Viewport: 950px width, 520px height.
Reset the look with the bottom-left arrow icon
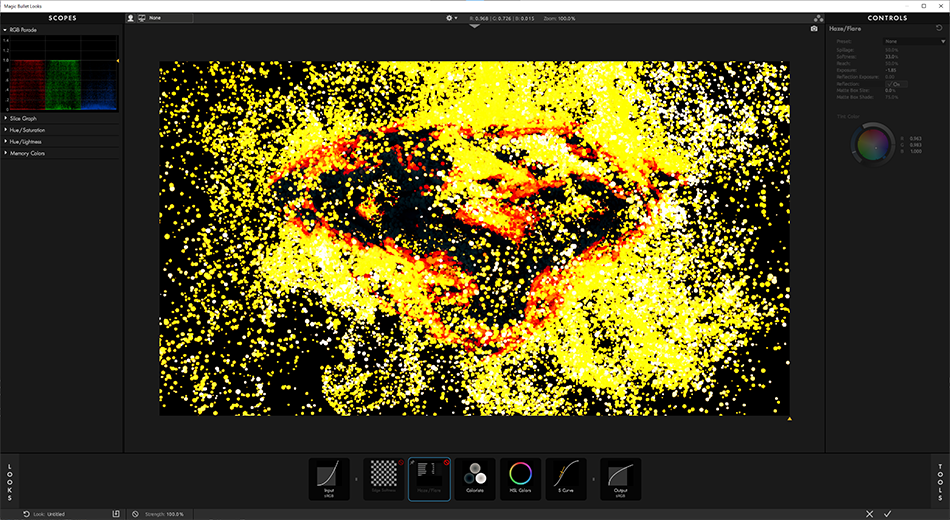[x=26, y=514]
